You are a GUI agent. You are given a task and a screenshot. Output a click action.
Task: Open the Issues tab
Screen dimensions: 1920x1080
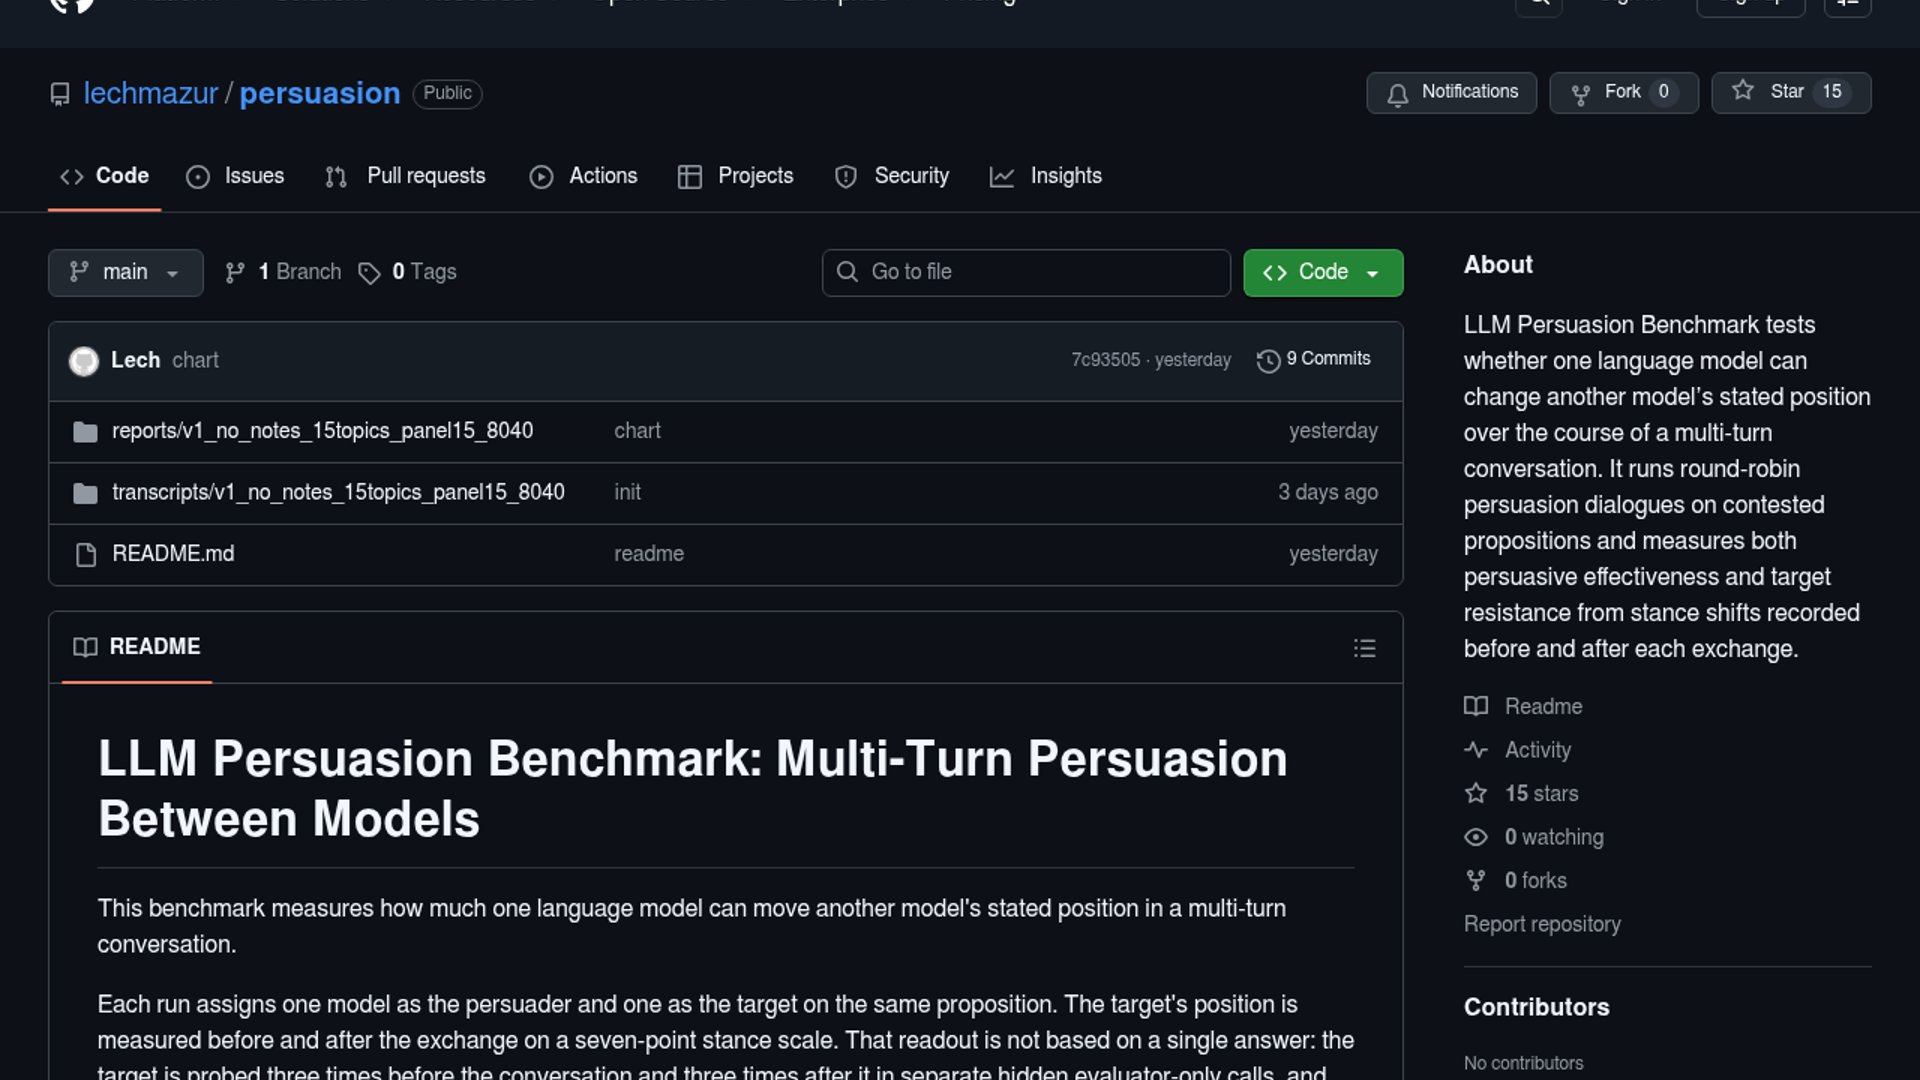point(236,176)
